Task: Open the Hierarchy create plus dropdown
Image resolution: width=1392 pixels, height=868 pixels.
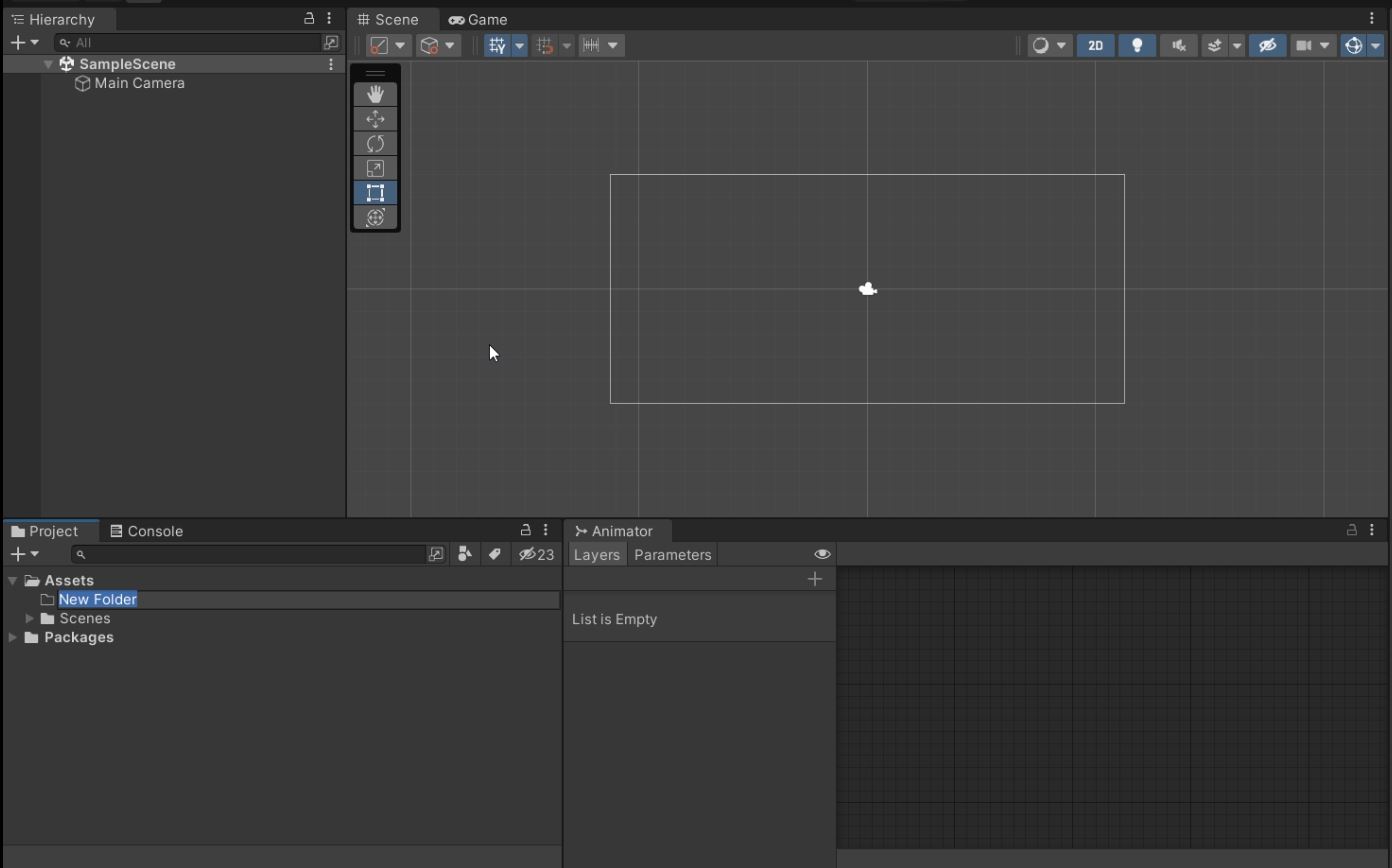Action: pos(24,42)
